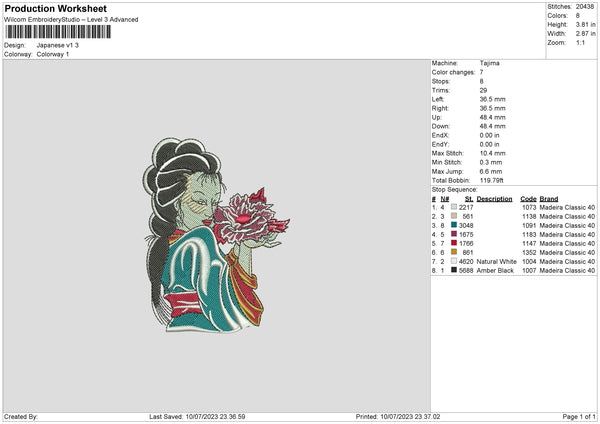The width and height of the screenshot is (600, 424).
Task: Click the geisha embroidery design preview
Action: click(216, 235)
